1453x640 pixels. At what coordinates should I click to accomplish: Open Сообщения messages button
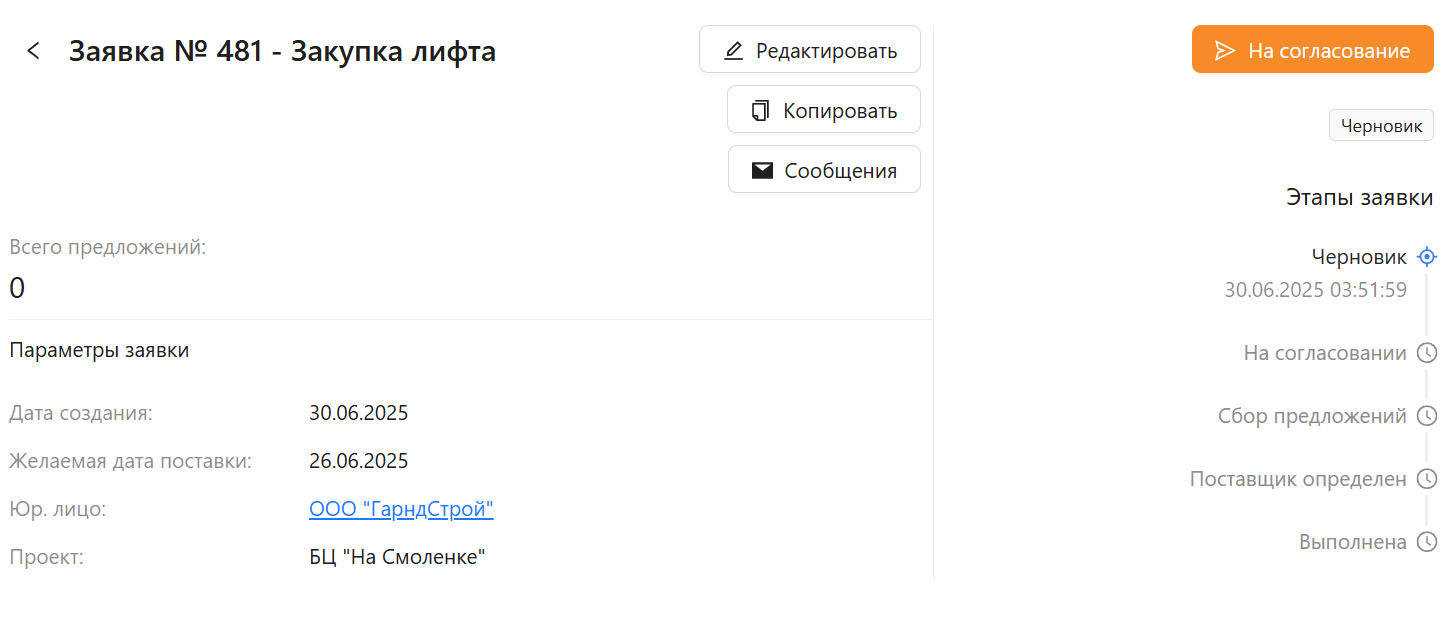[824, 170]
